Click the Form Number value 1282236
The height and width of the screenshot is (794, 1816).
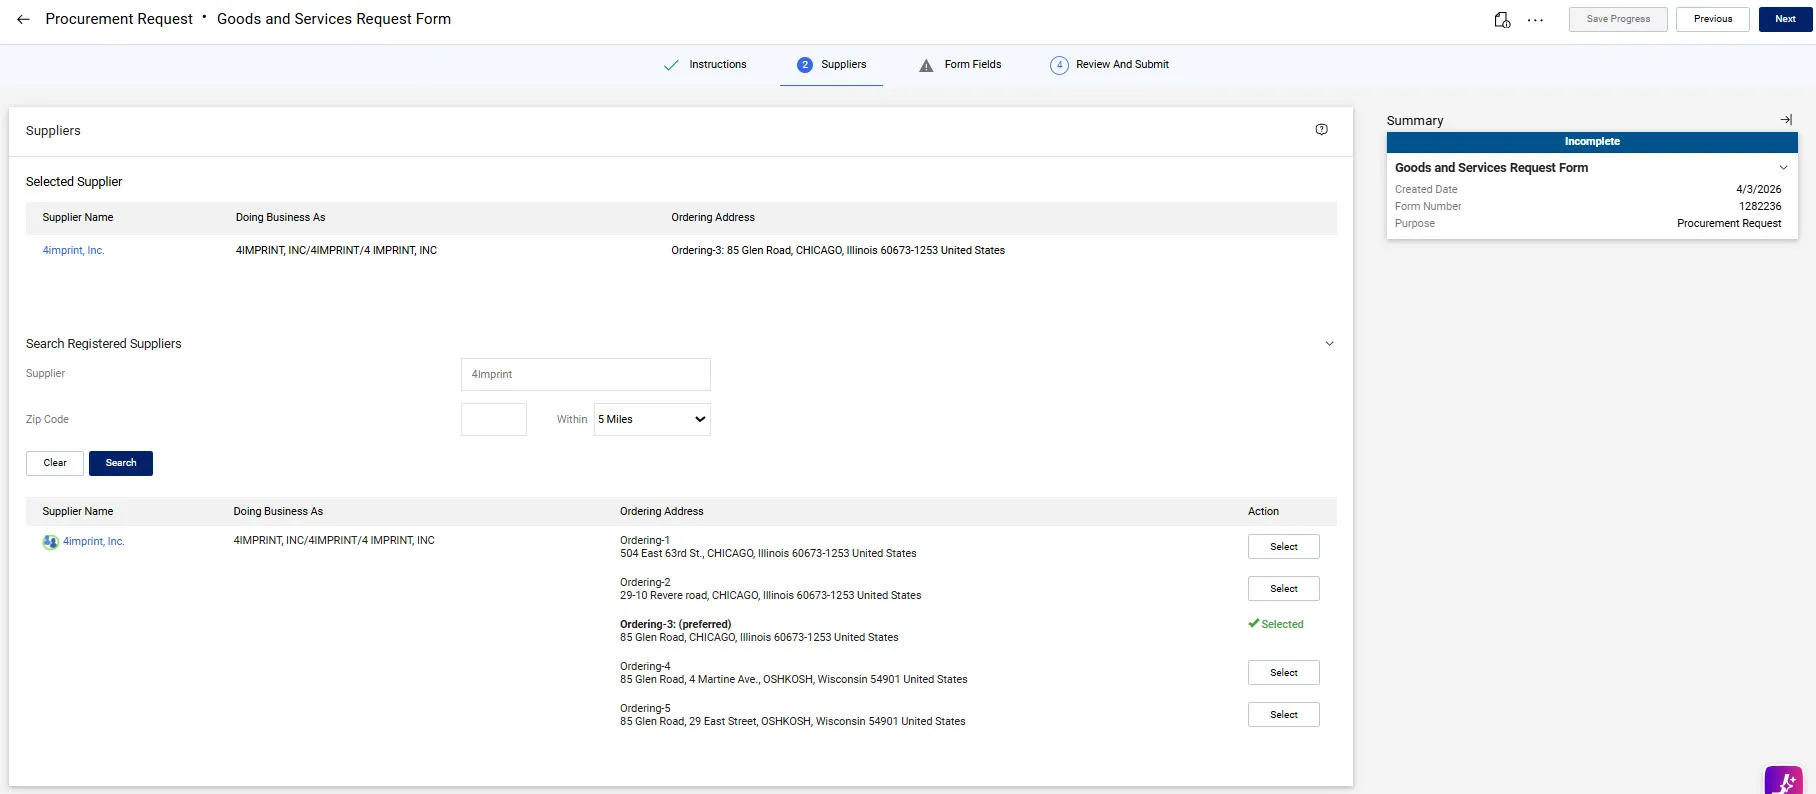click(1760, 207)
